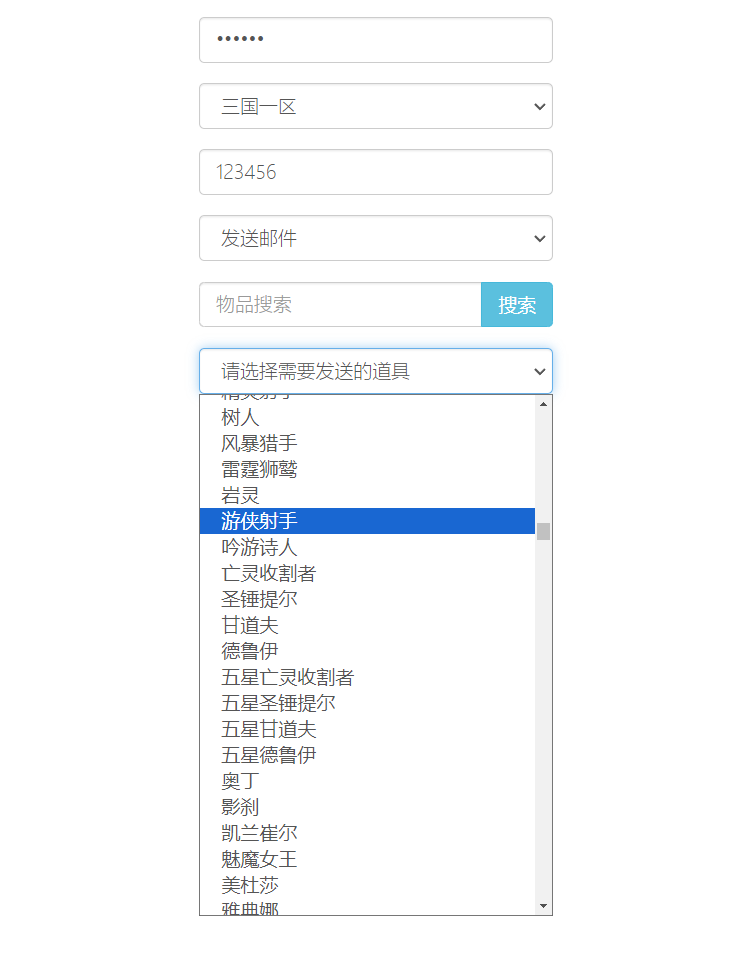
Task: Pick the 五星圣锤提尔 option
Action: [278, 703]
